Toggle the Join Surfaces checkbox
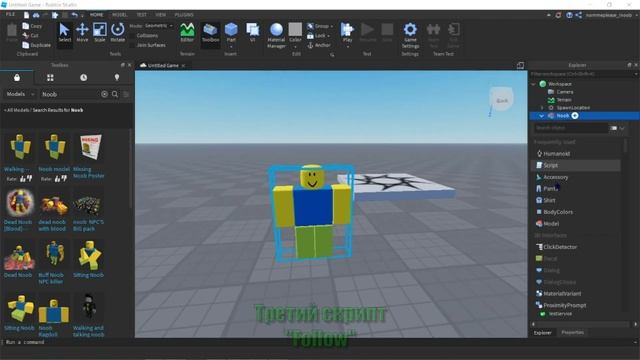The width and height of the screenshot is (640, 360). point(132,45)
